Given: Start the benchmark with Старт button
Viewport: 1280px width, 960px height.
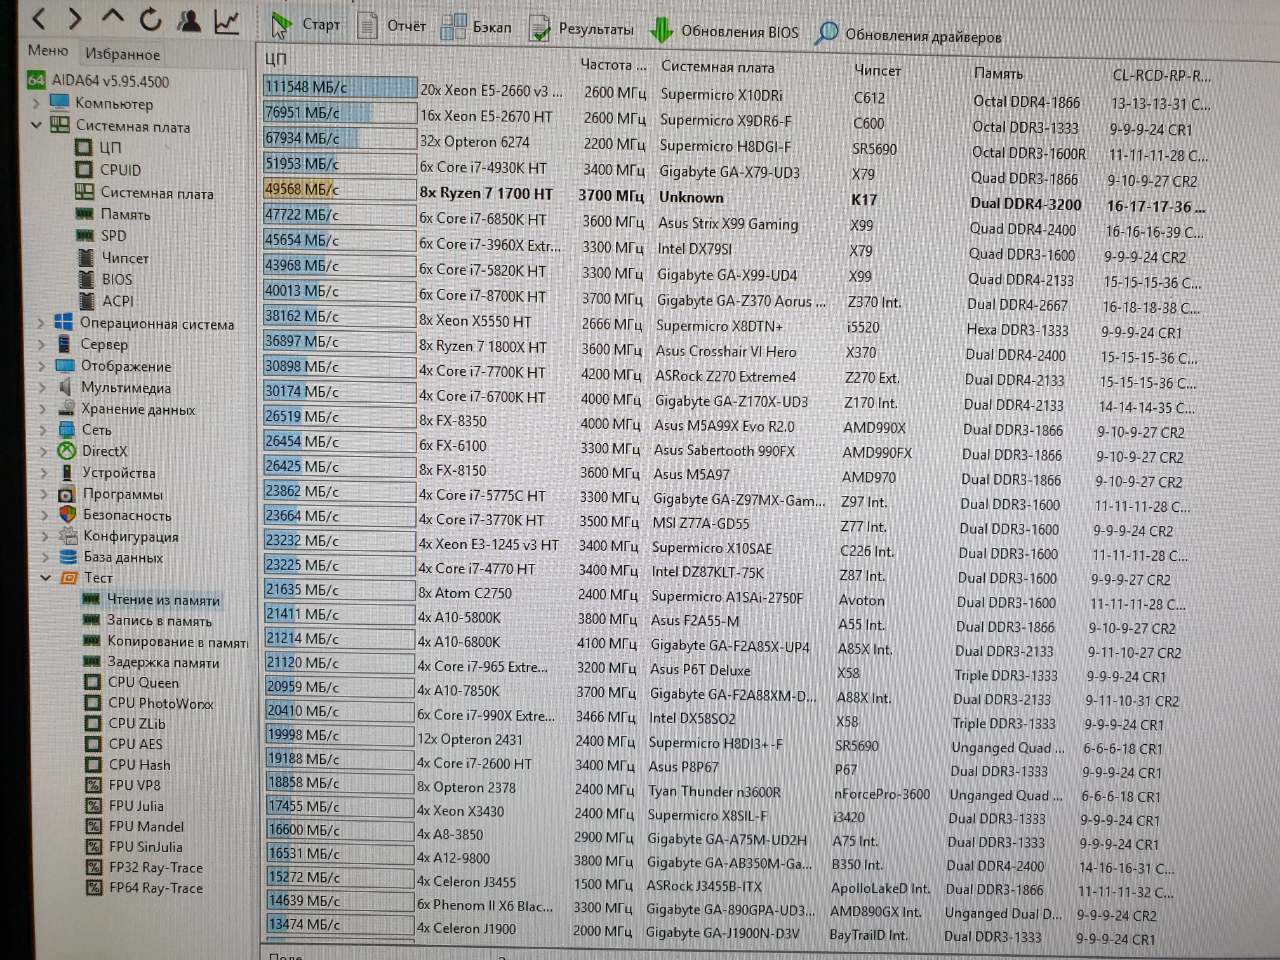Looking at the screenshot, I should [x=306, y=23].
